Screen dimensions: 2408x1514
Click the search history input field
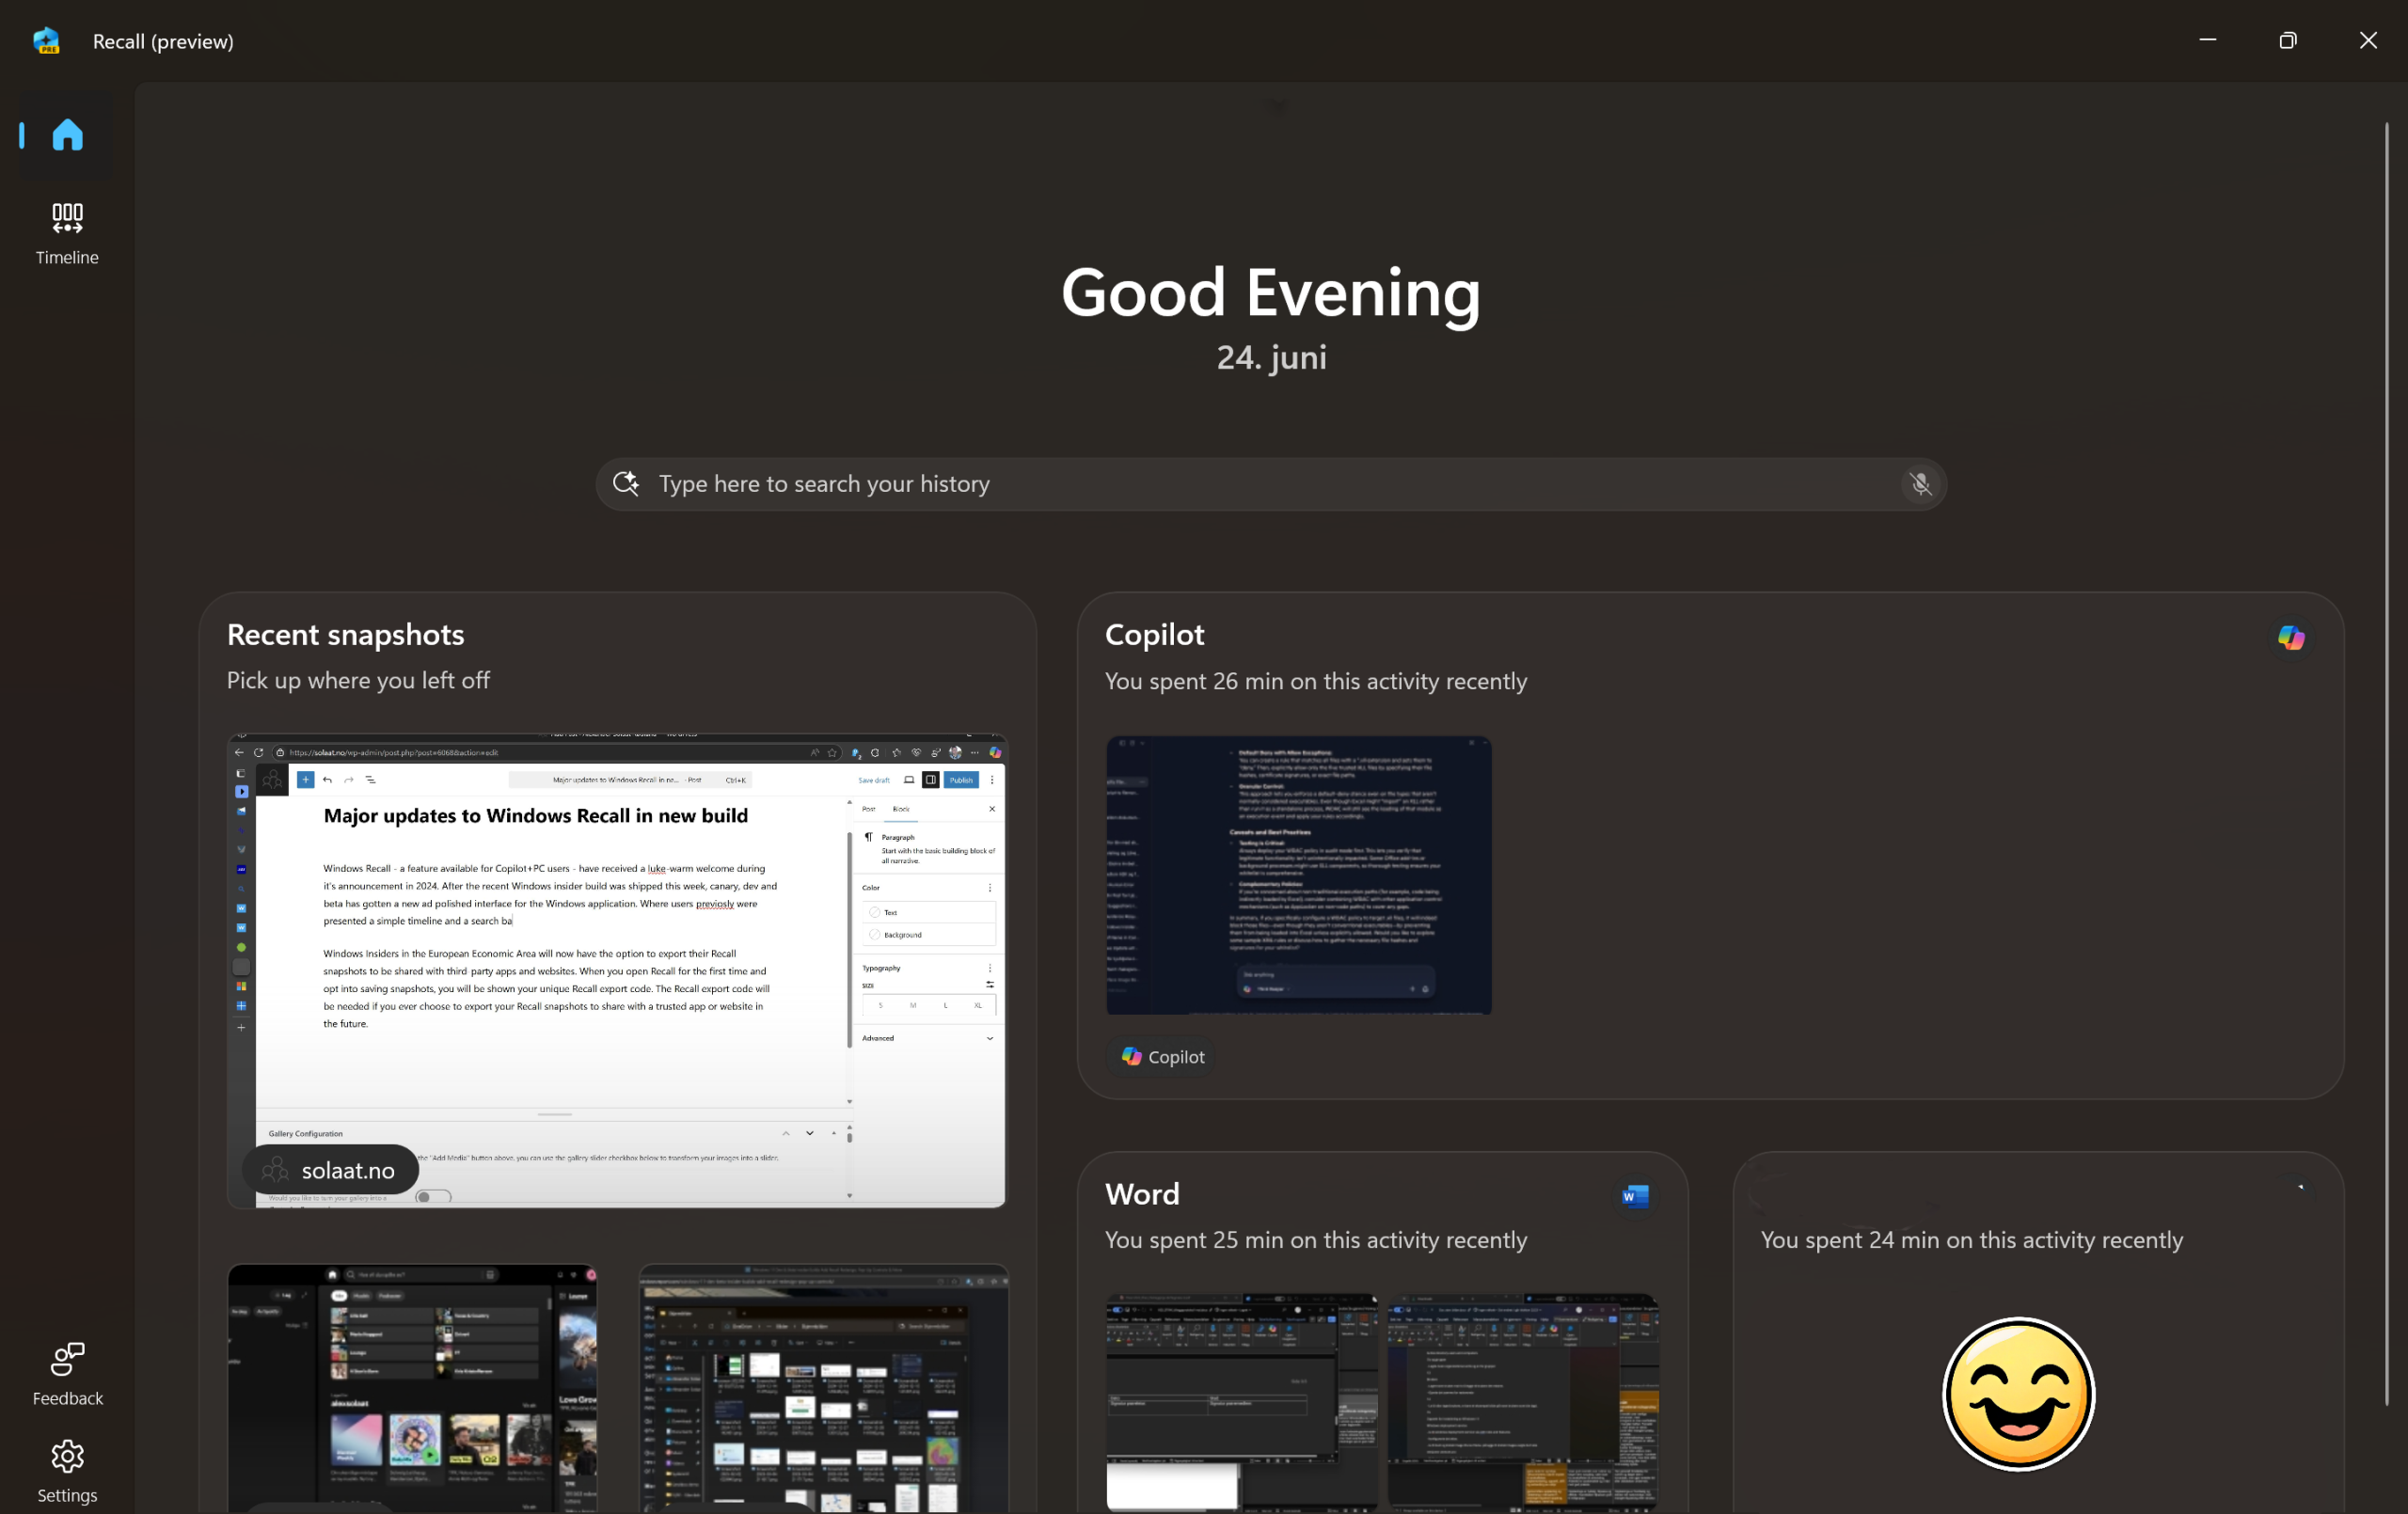click(x=1270, y=484)
